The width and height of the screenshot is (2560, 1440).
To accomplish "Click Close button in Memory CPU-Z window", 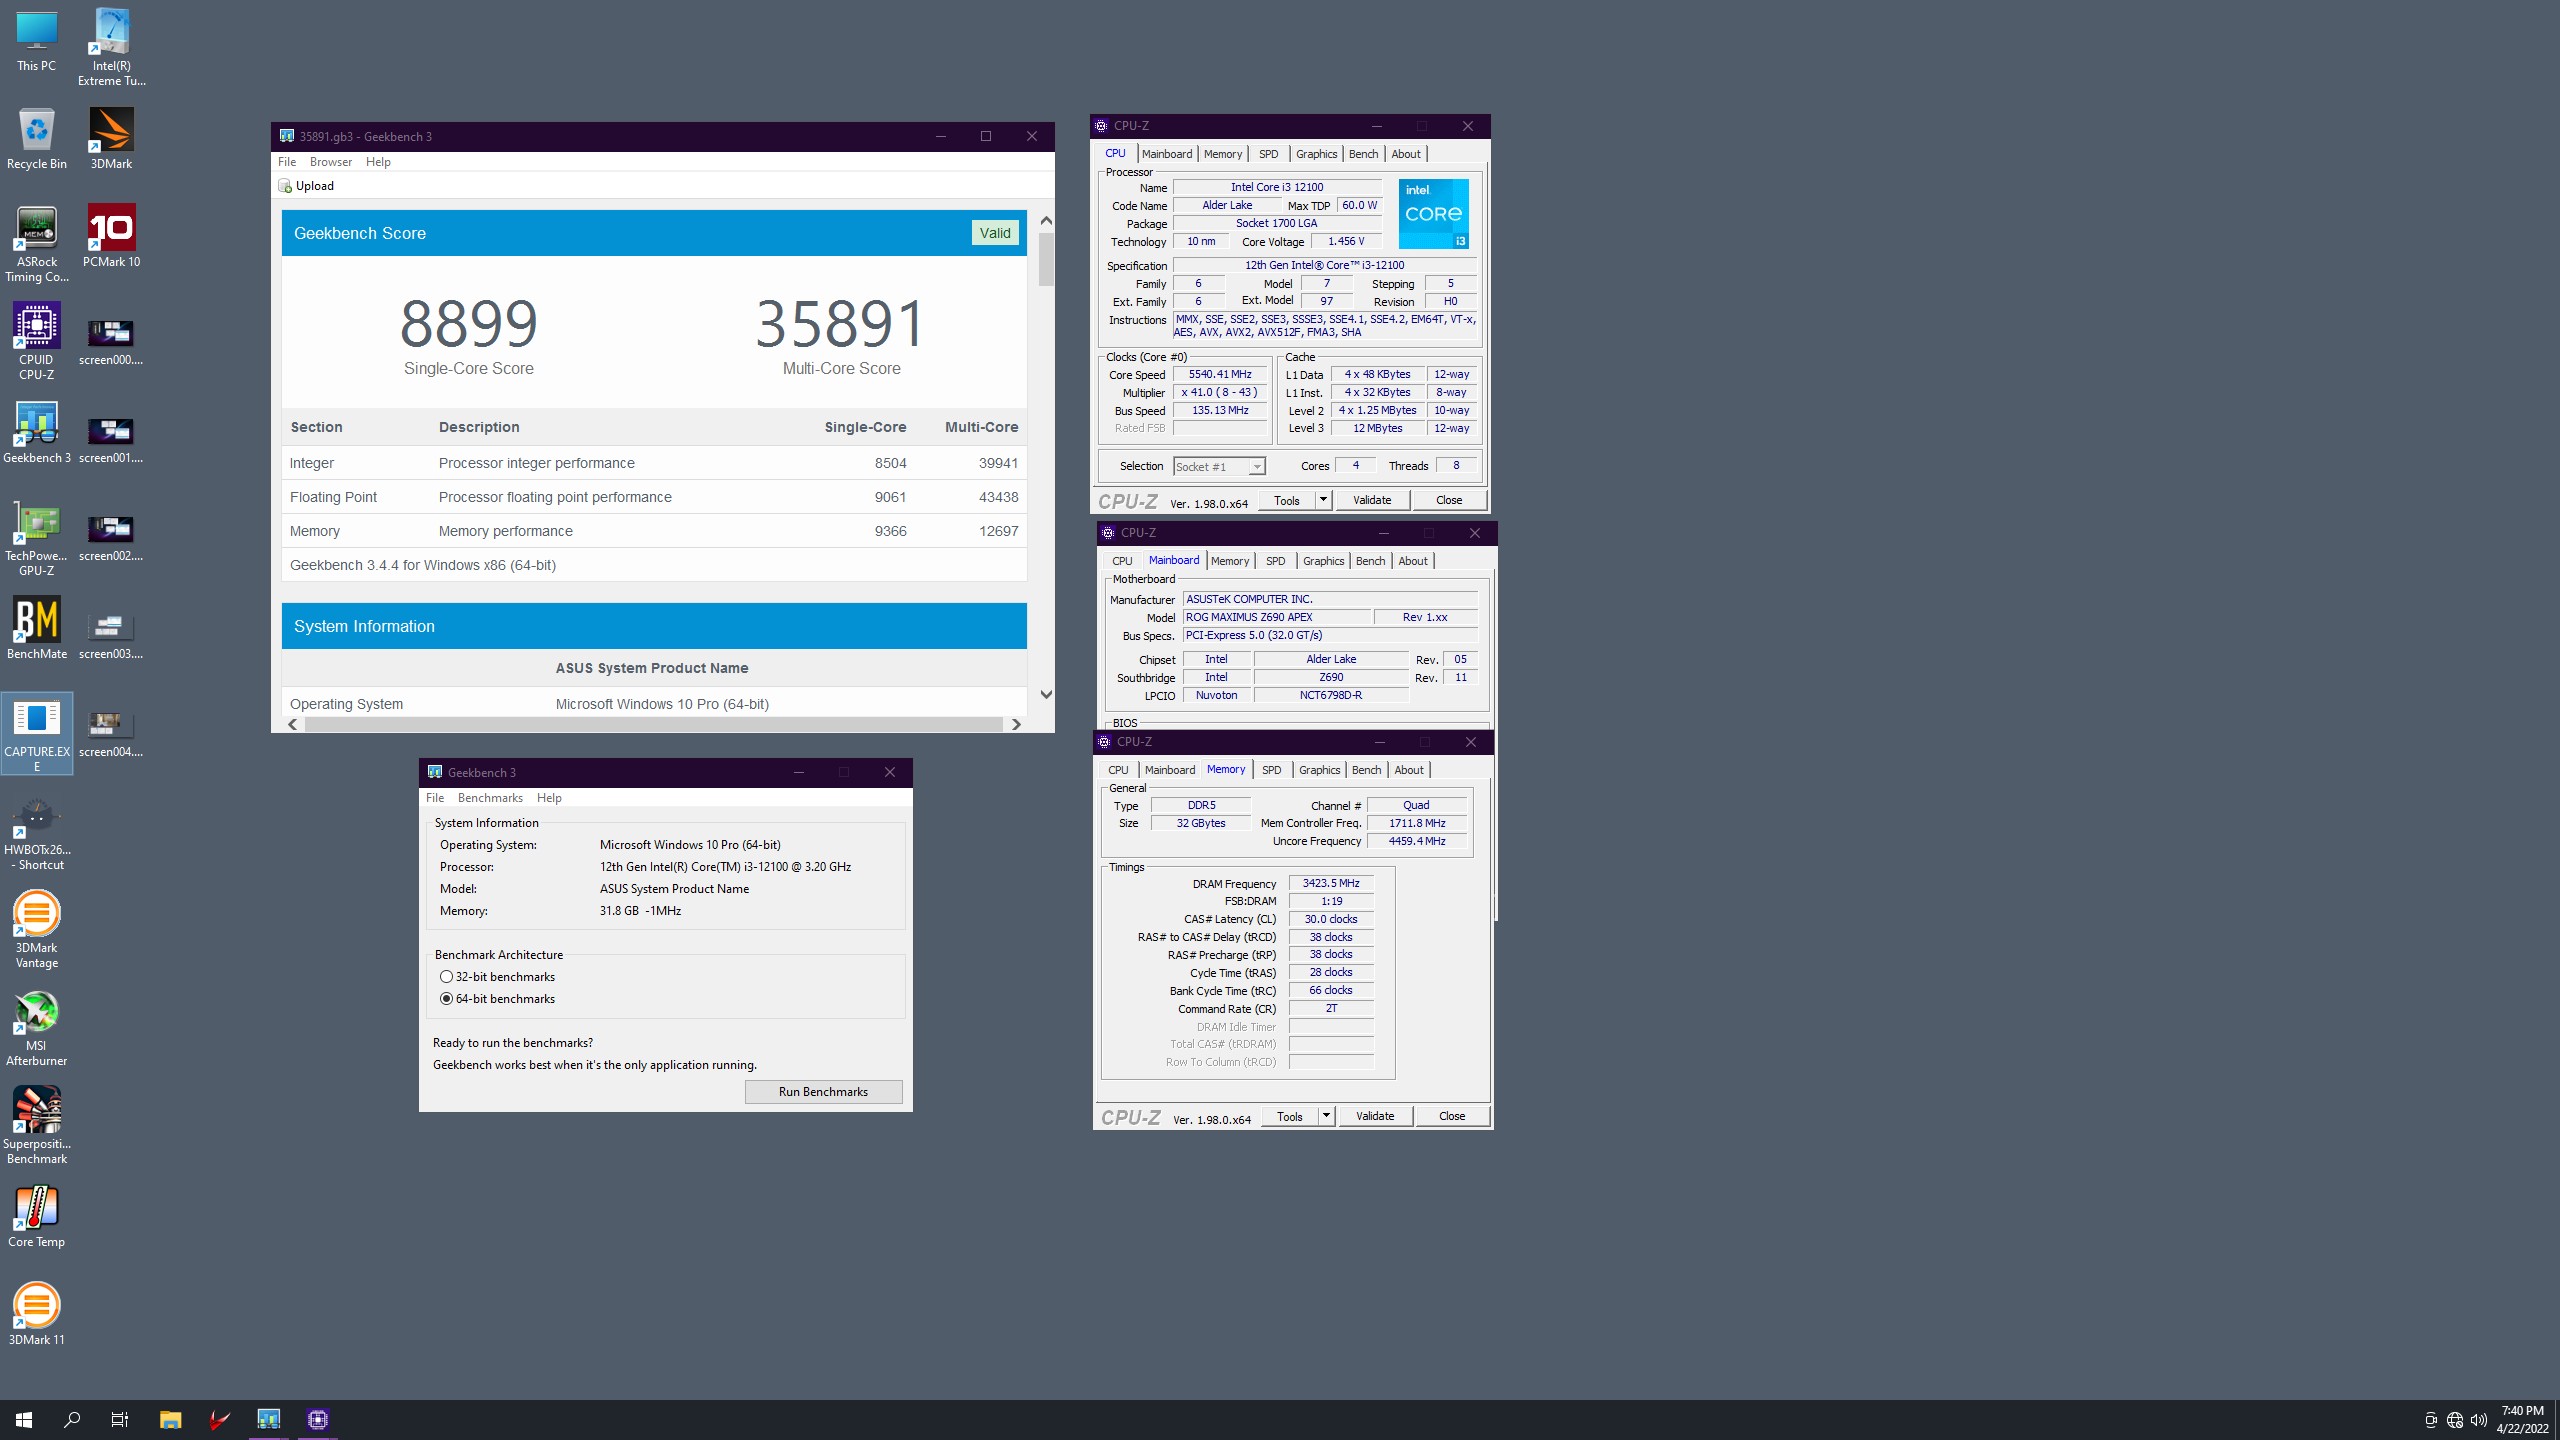I will (x=1452, y=1116).
